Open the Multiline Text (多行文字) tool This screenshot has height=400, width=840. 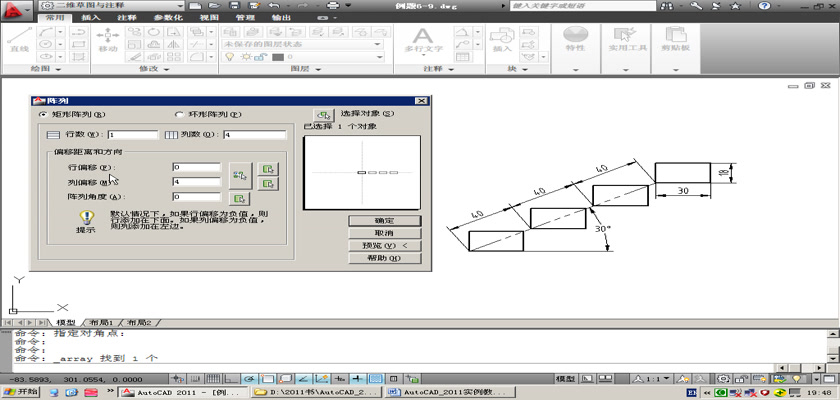tap(423, 41)
